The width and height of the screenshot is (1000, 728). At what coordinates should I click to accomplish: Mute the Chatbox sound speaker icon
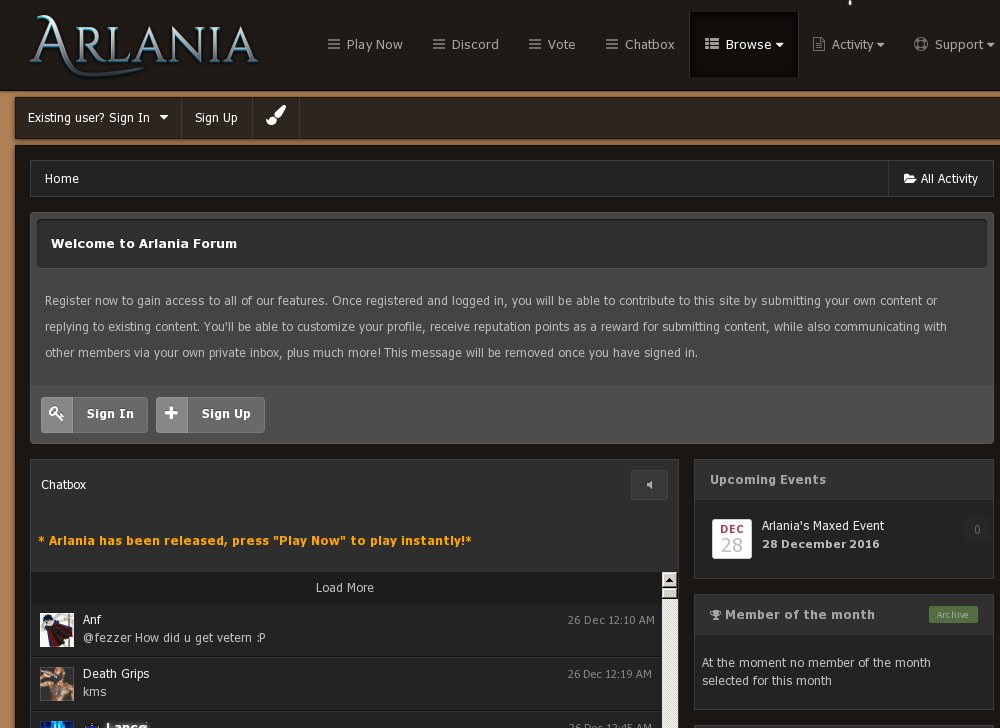(649, 485)
